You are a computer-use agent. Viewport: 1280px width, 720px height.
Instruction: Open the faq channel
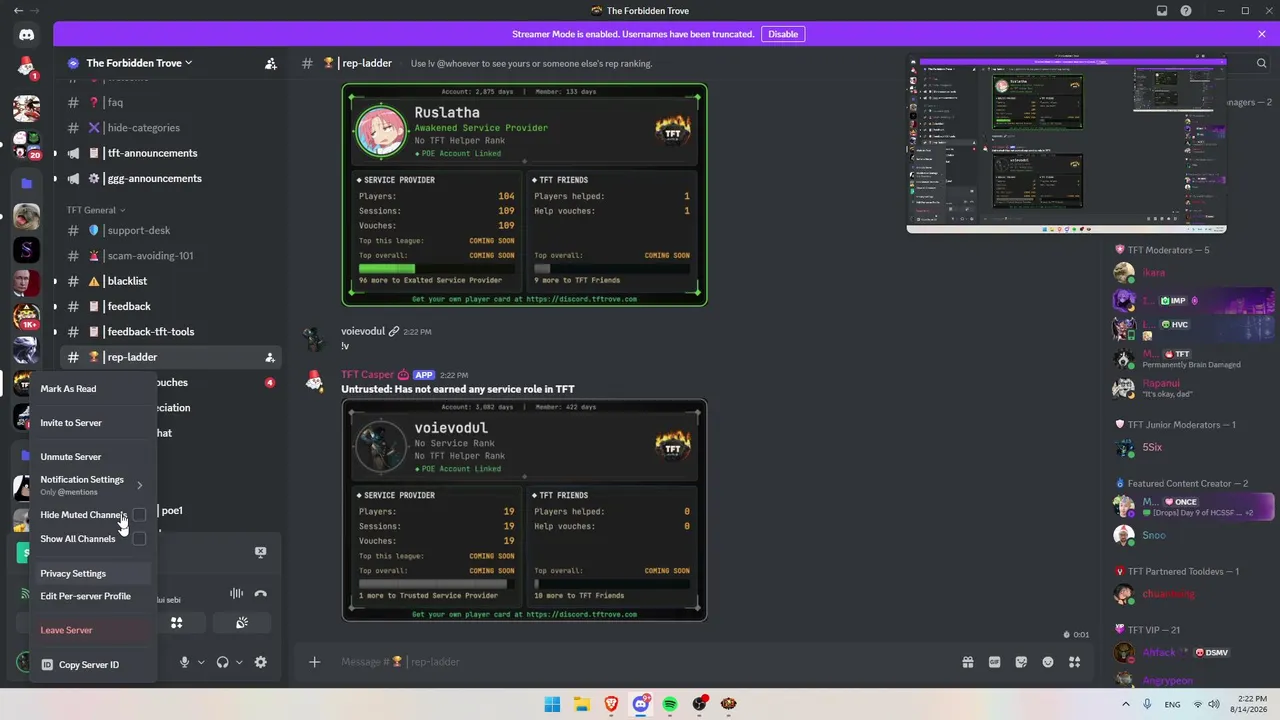click(x=171, y=102)
